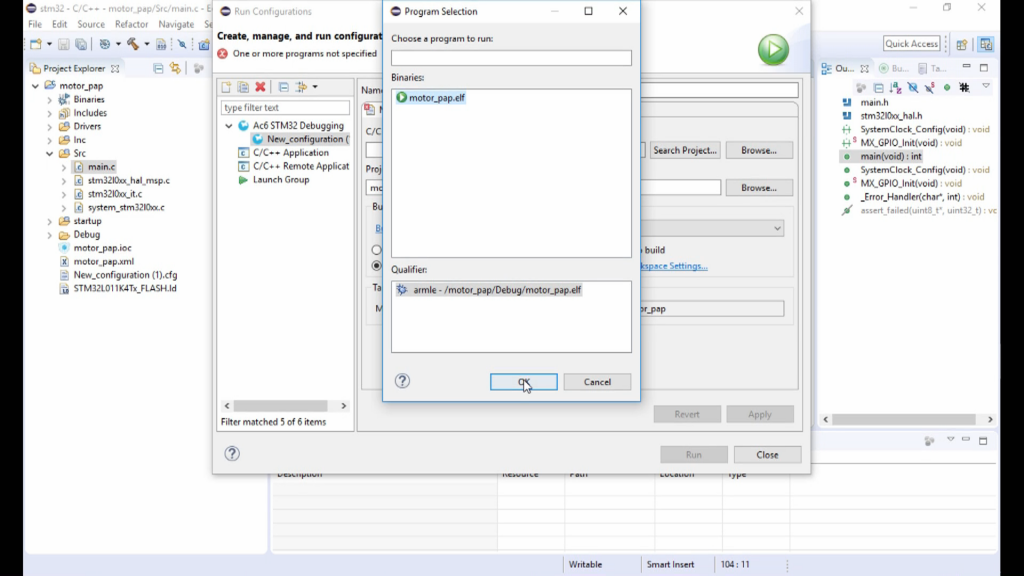Click the OK button in Program Selection
This screenshot has height=576, width=1024.
(x=523, y=382)
